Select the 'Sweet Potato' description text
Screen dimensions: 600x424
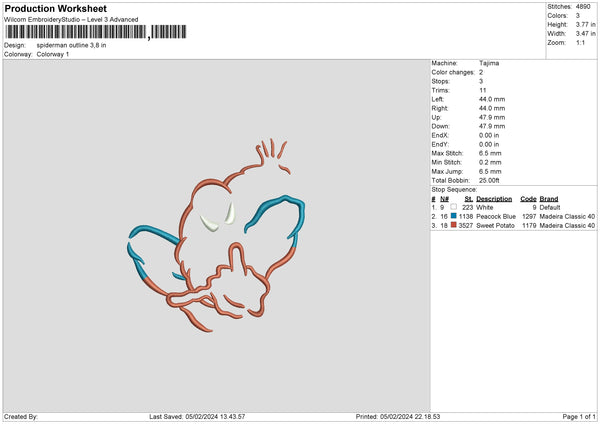[495, 226]
